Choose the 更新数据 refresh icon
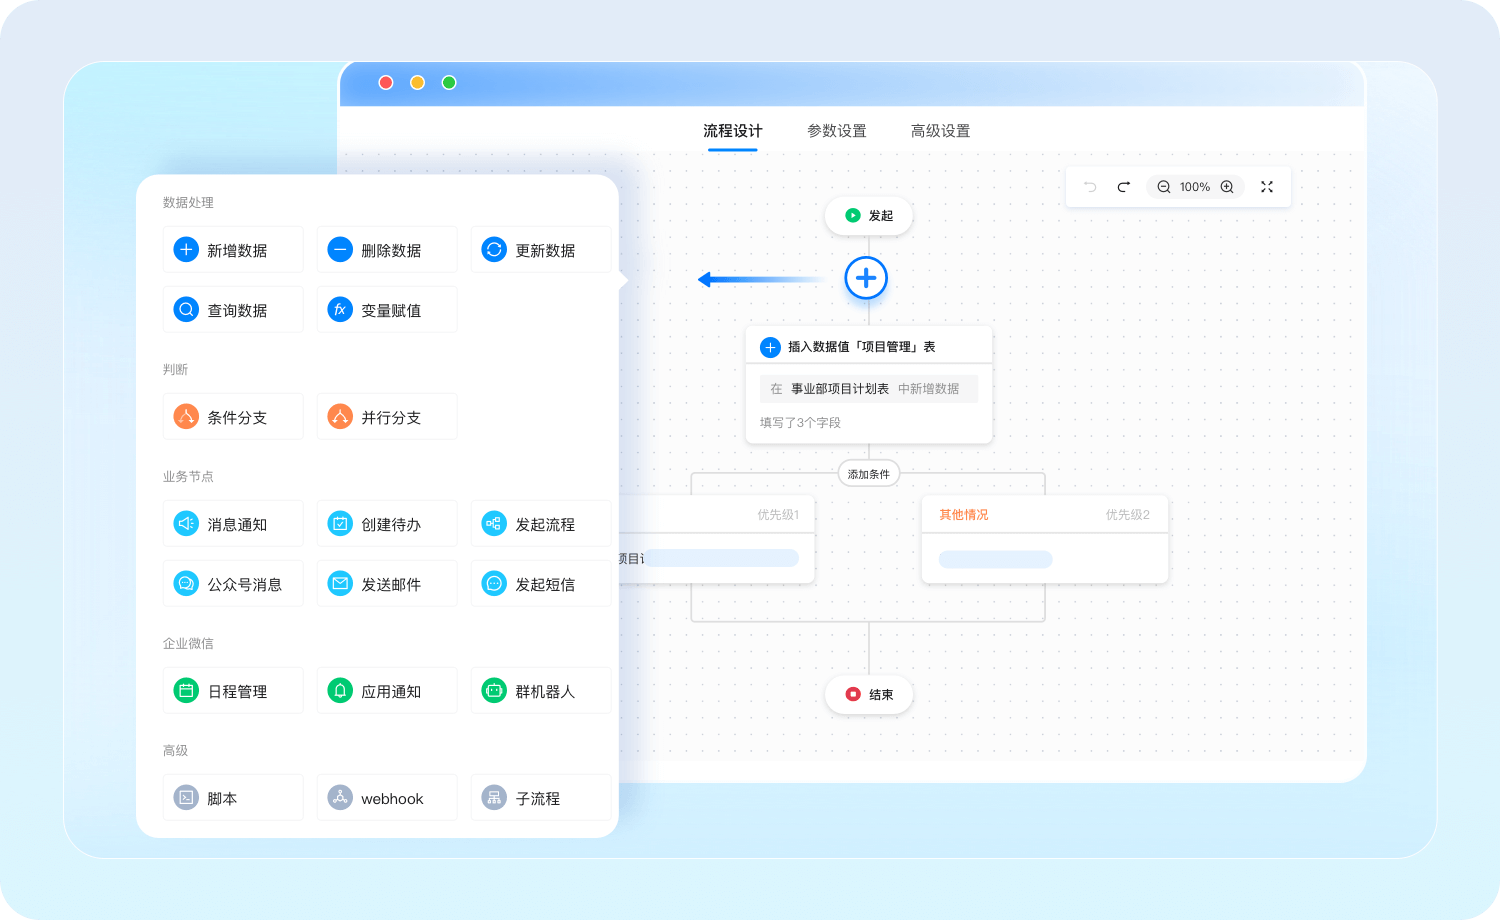 [x=494, y=250]
